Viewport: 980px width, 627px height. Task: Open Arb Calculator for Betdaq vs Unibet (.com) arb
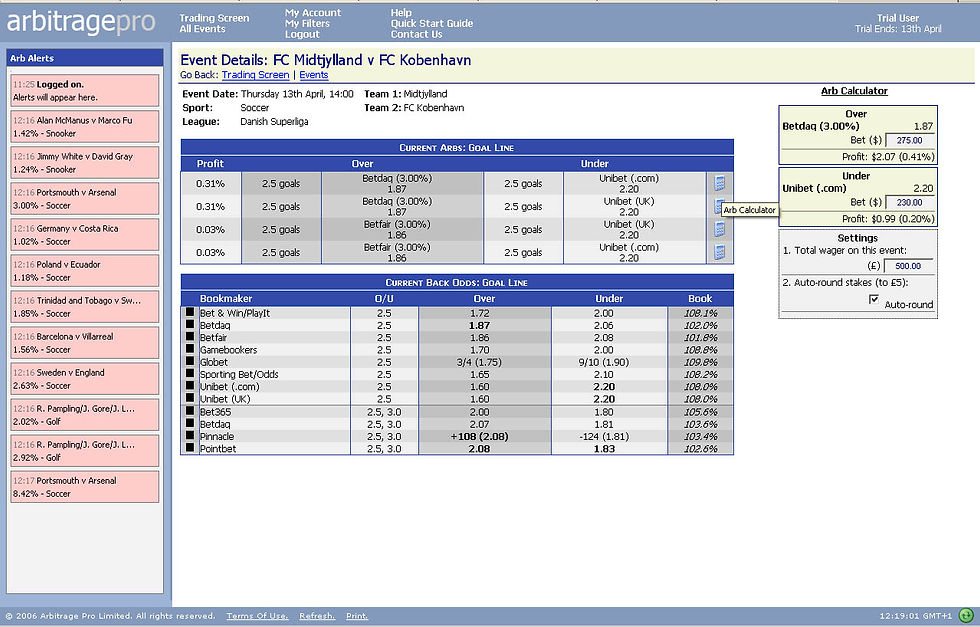[x=719, y=183]
